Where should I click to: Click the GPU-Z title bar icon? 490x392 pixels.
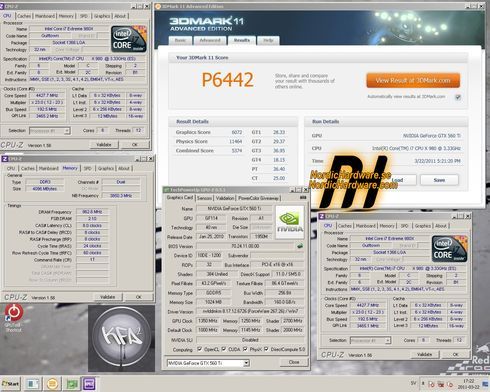click(x=166, y=190)
